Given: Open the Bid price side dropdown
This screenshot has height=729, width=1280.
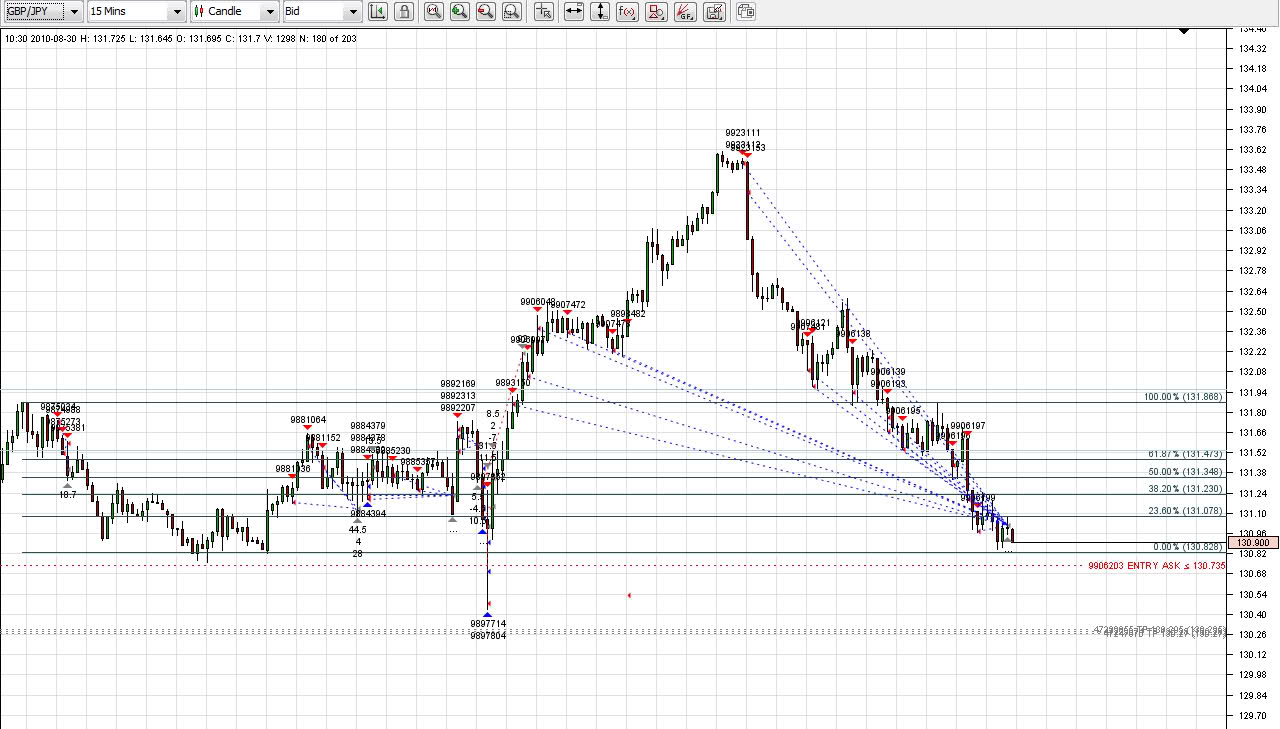Looking at the screenshot, I should (x=321, y=12).
